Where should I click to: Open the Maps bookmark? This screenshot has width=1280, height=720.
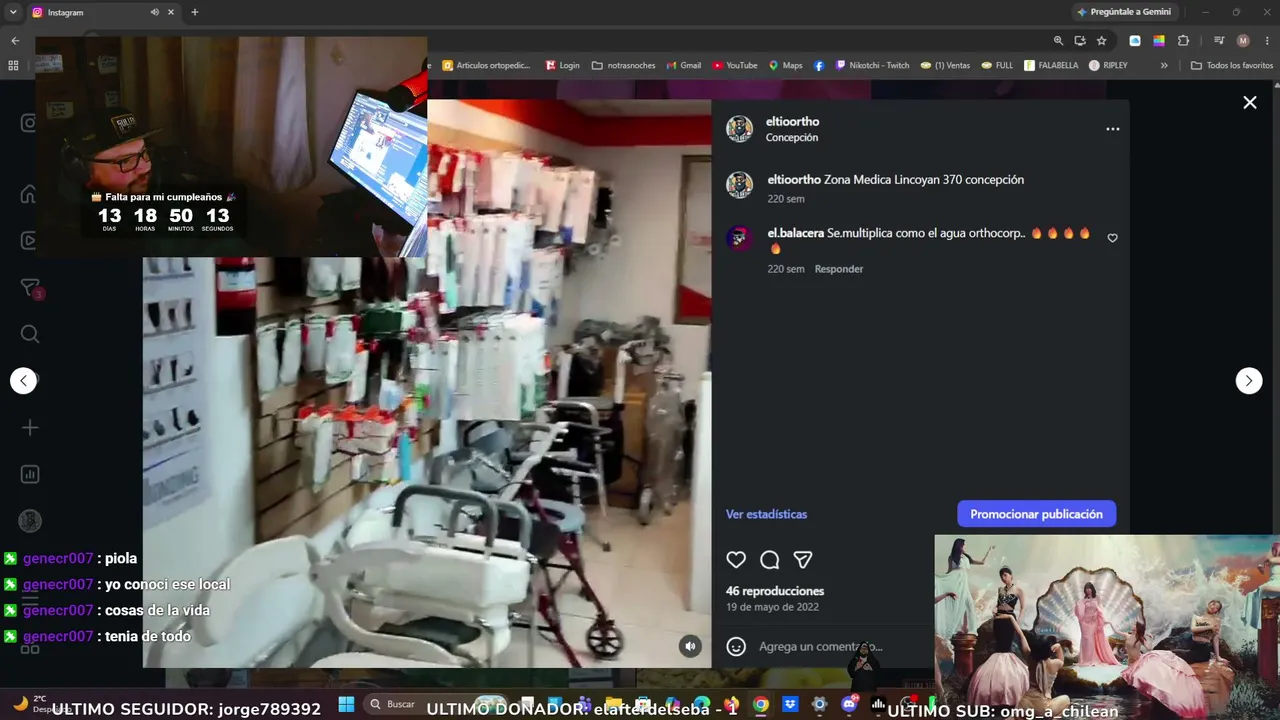click(785, 65)
